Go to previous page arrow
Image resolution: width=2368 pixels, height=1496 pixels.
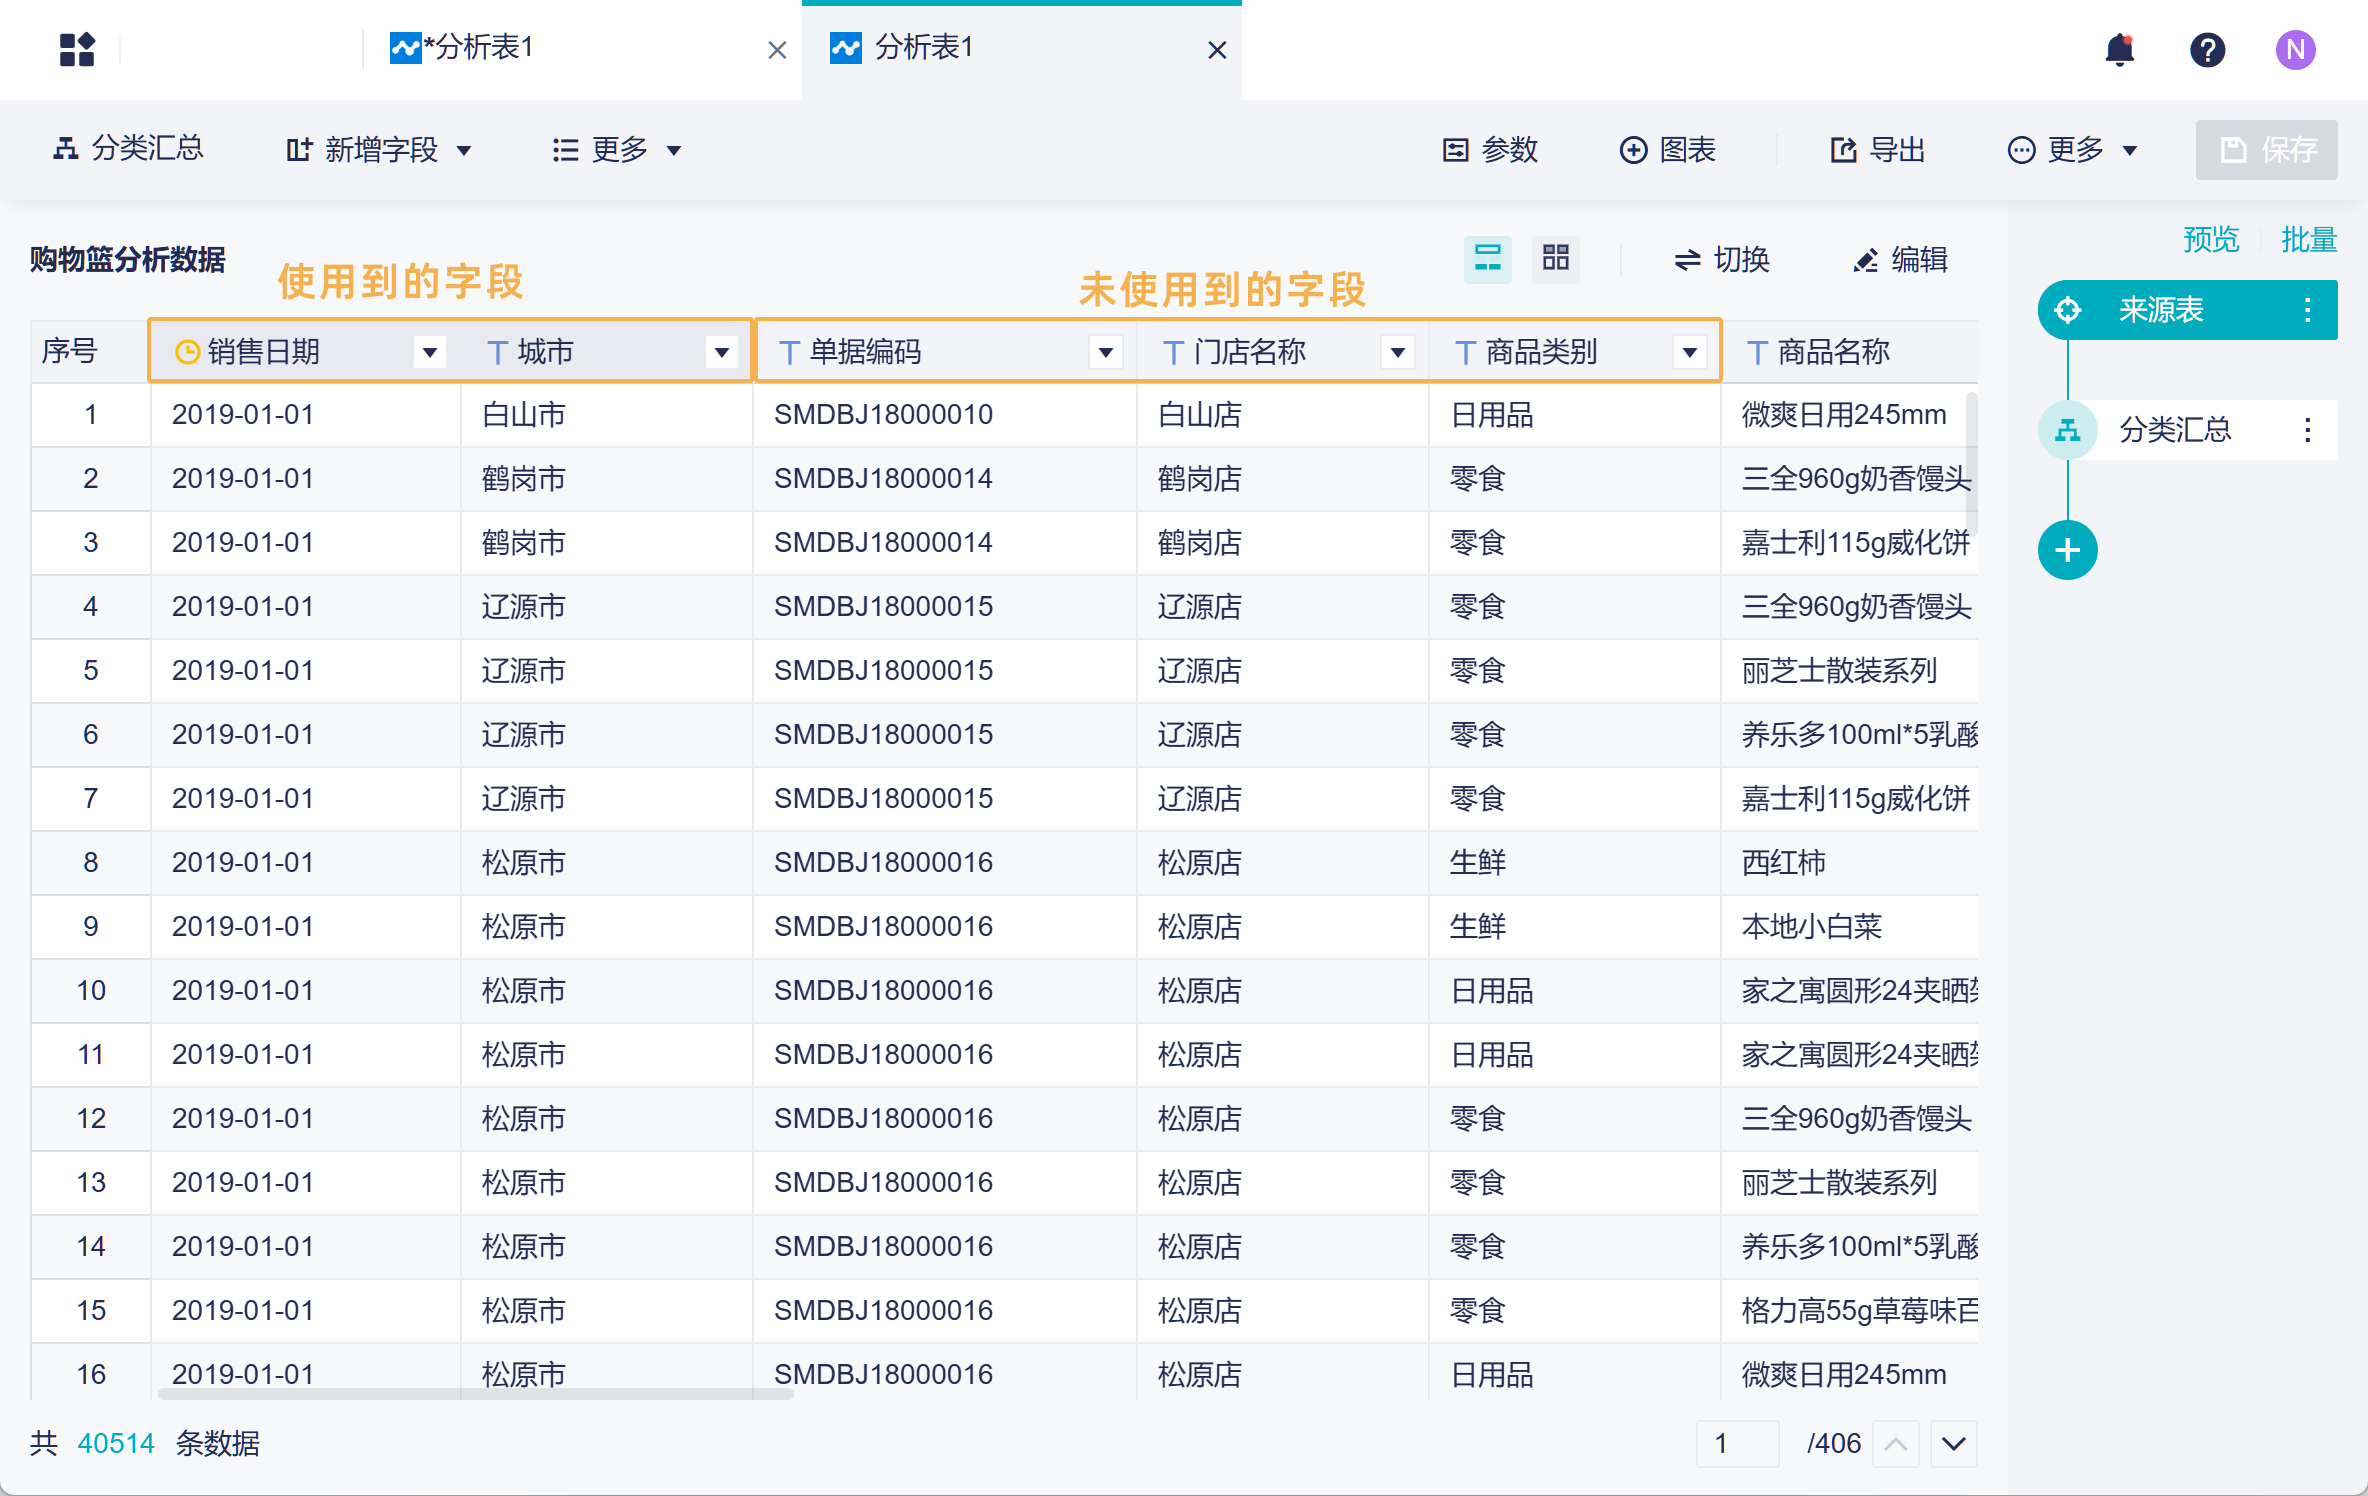tap(1895, 1443)
